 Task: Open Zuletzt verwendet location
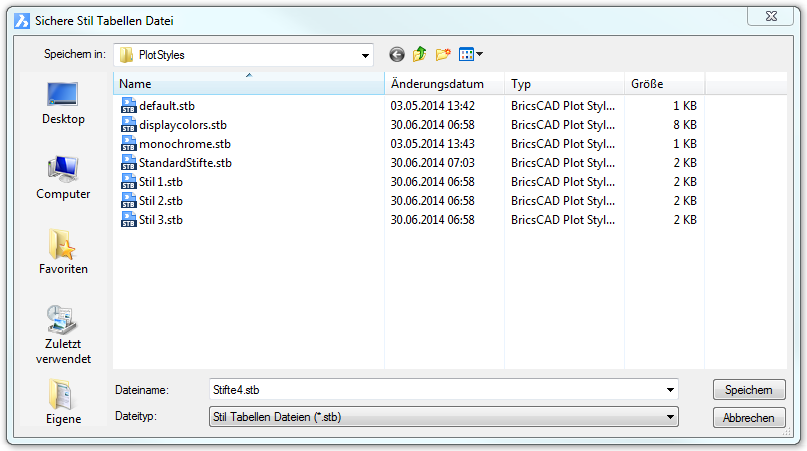tap(63, 335)
